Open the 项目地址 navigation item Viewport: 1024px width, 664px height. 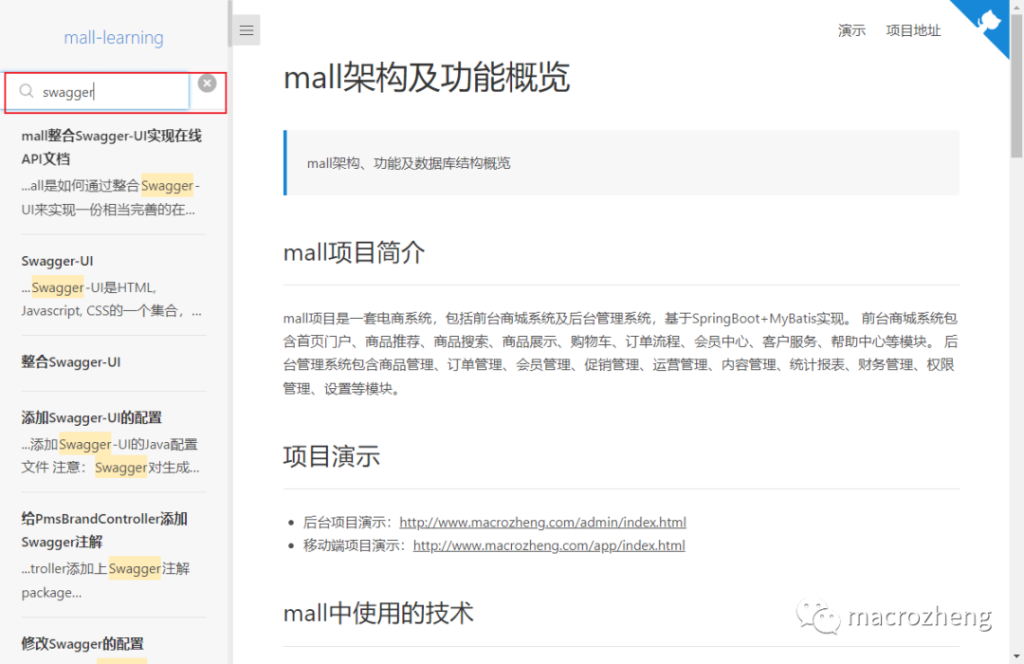coord(912,31)
